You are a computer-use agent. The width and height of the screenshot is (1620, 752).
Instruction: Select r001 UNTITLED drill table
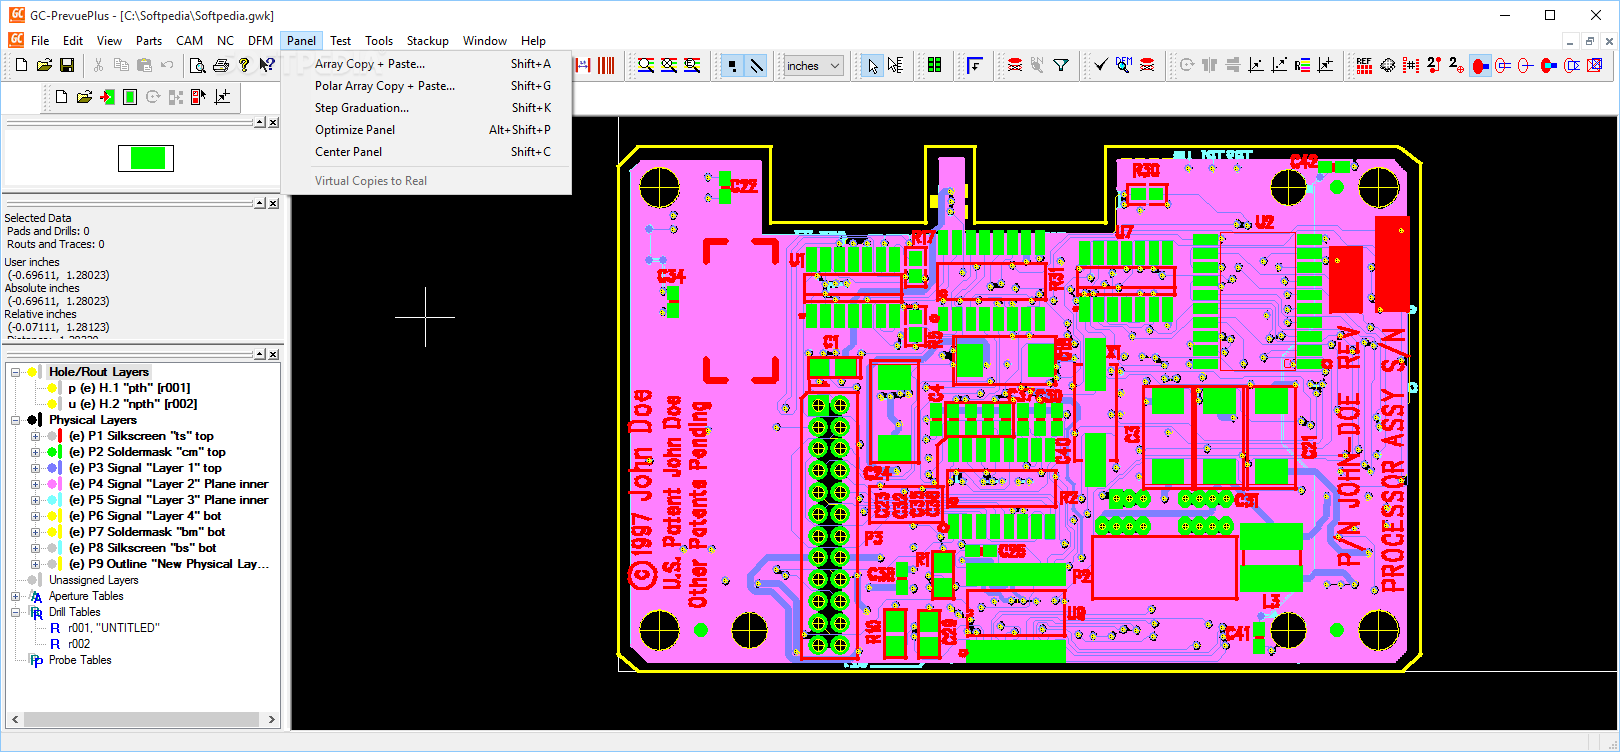(113, 628)
